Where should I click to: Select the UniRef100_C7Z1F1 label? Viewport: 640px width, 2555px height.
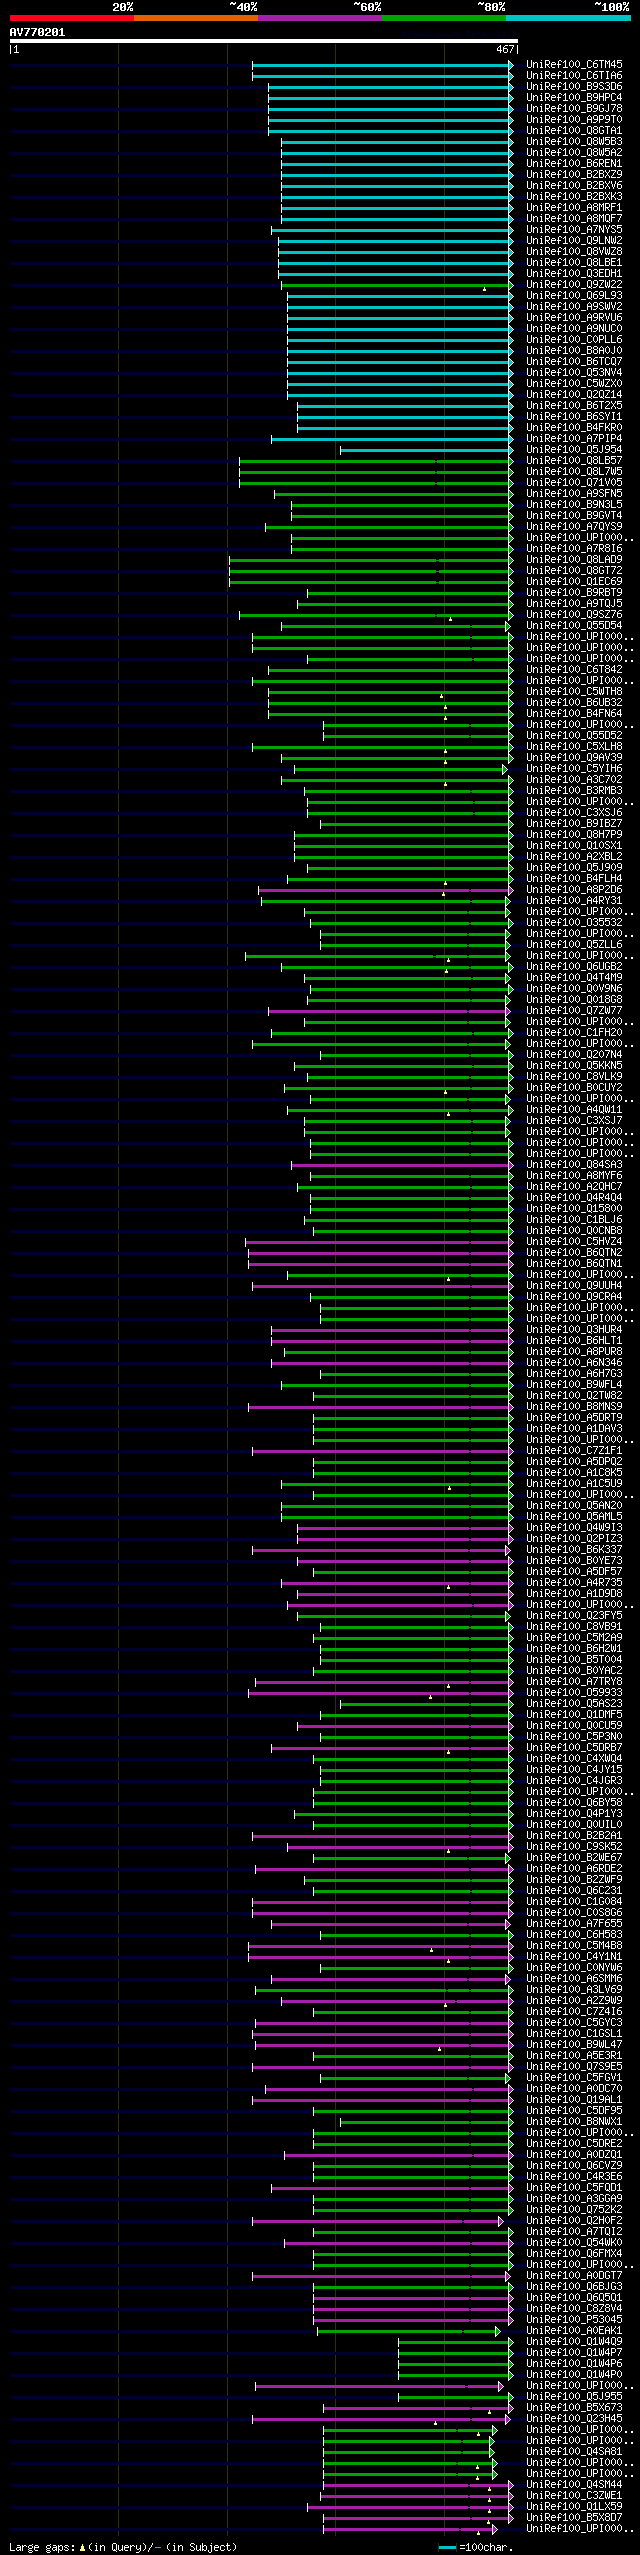click(x=574, y=1451)
